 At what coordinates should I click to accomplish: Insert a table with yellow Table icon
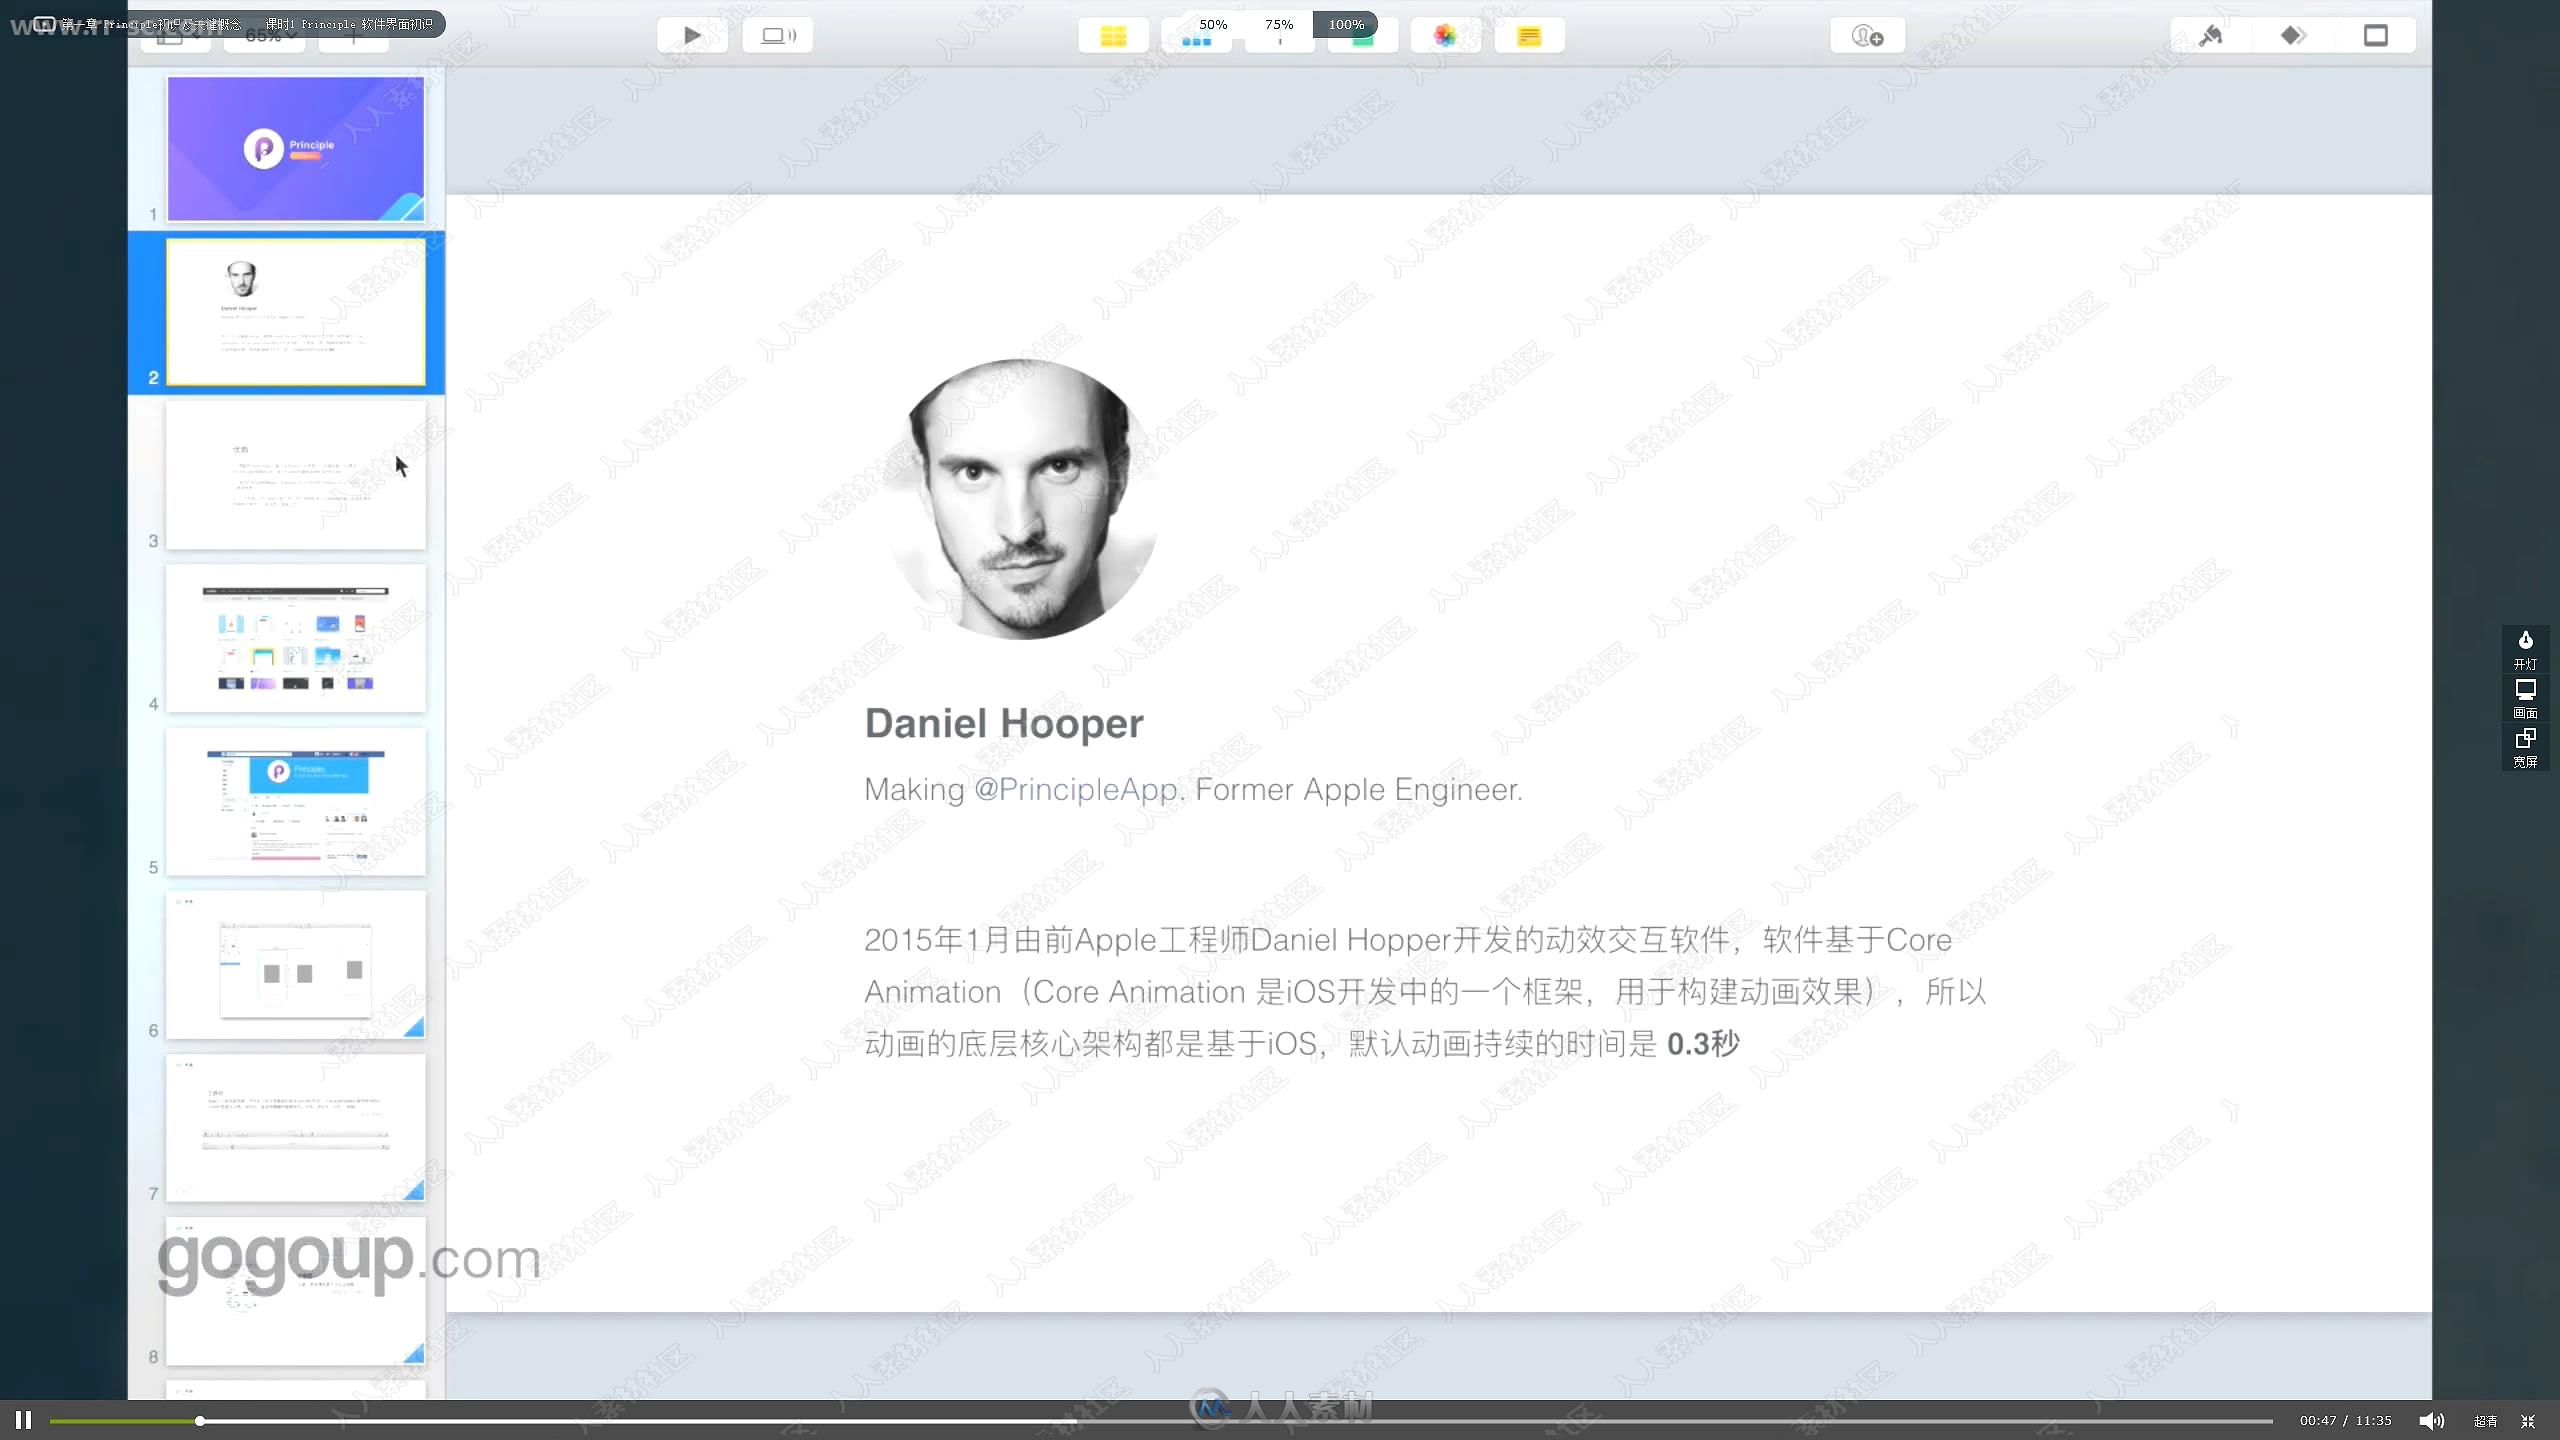pos(1113,36)
